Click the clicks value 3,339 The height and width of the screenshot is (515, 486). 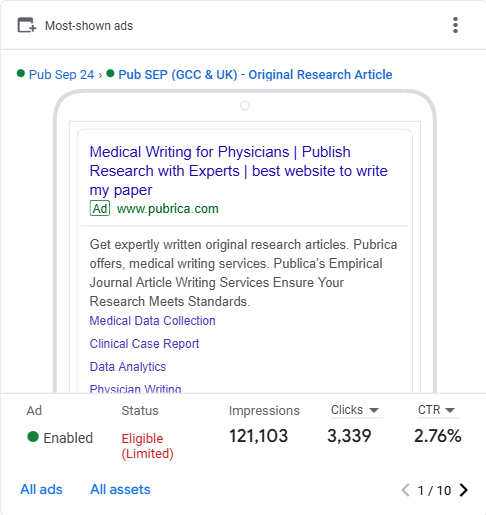[349, 436]
